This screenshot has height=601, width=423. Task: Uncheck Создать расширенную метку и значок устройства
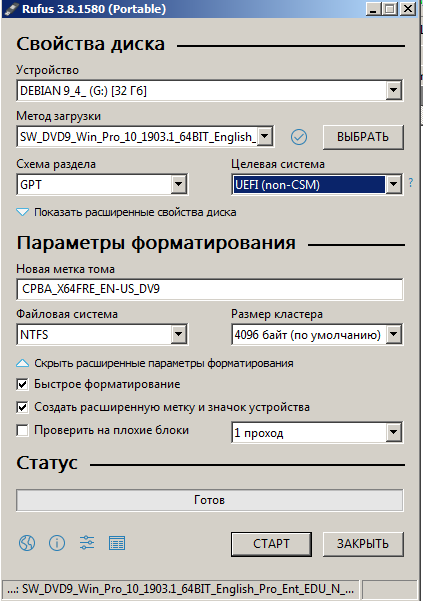(22, 407)
